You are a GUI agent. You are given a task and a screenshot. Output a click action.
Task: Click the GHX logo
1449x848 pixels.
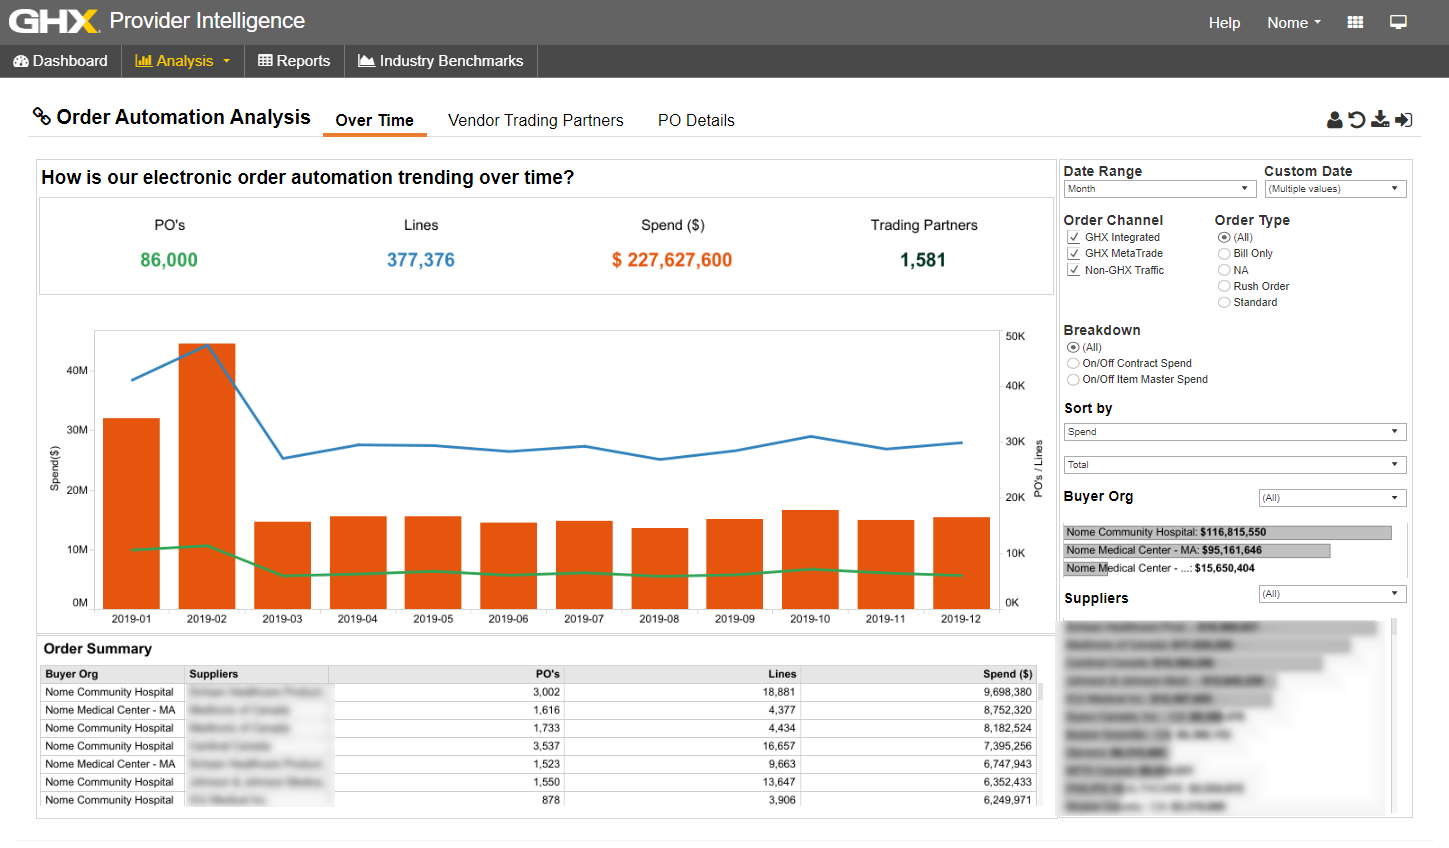click(x=54, y=21)
